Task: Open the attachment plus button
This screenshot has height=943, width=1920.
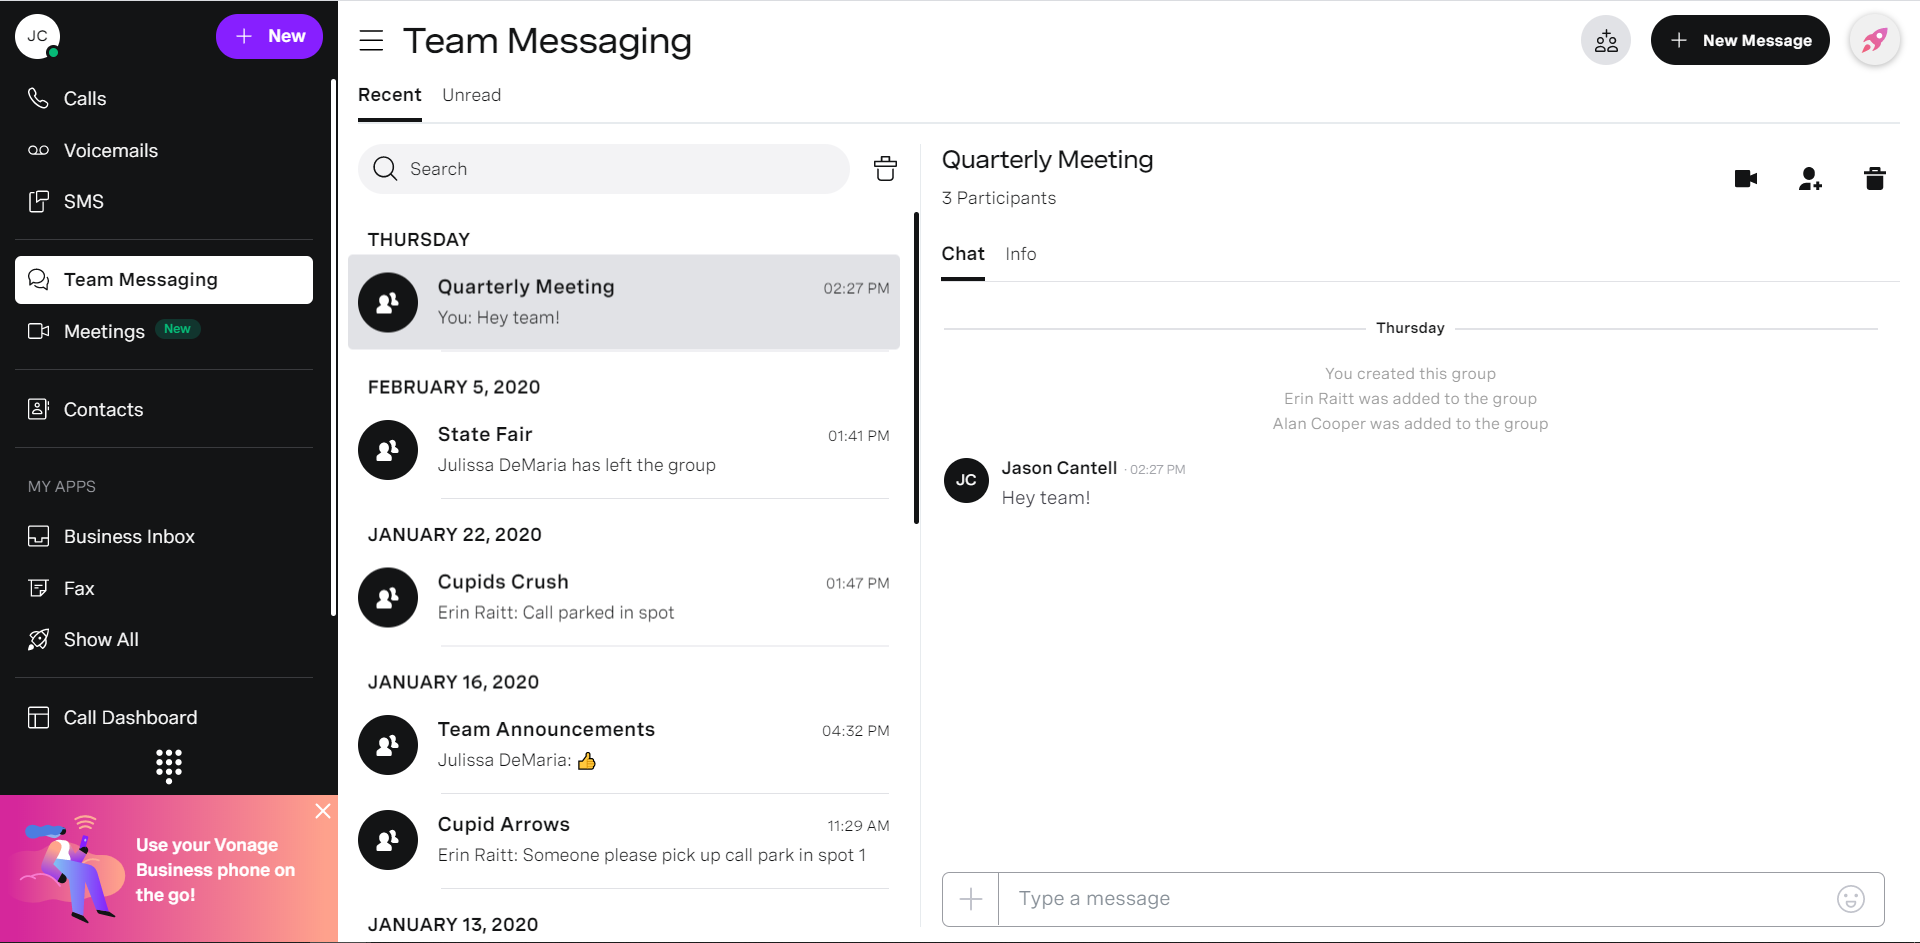Action: coord(970,899)
